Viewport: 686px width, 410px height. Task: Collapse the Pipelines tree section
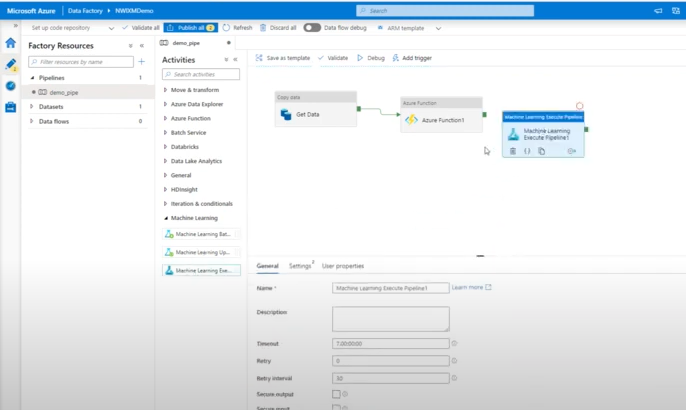(32, 77)
